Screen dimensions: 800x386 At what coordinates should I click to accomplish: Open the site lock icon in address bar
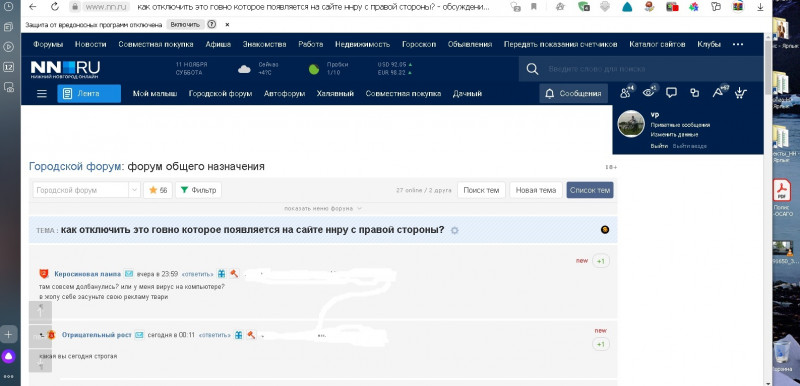pyautogui.click(x=75, y=7)
